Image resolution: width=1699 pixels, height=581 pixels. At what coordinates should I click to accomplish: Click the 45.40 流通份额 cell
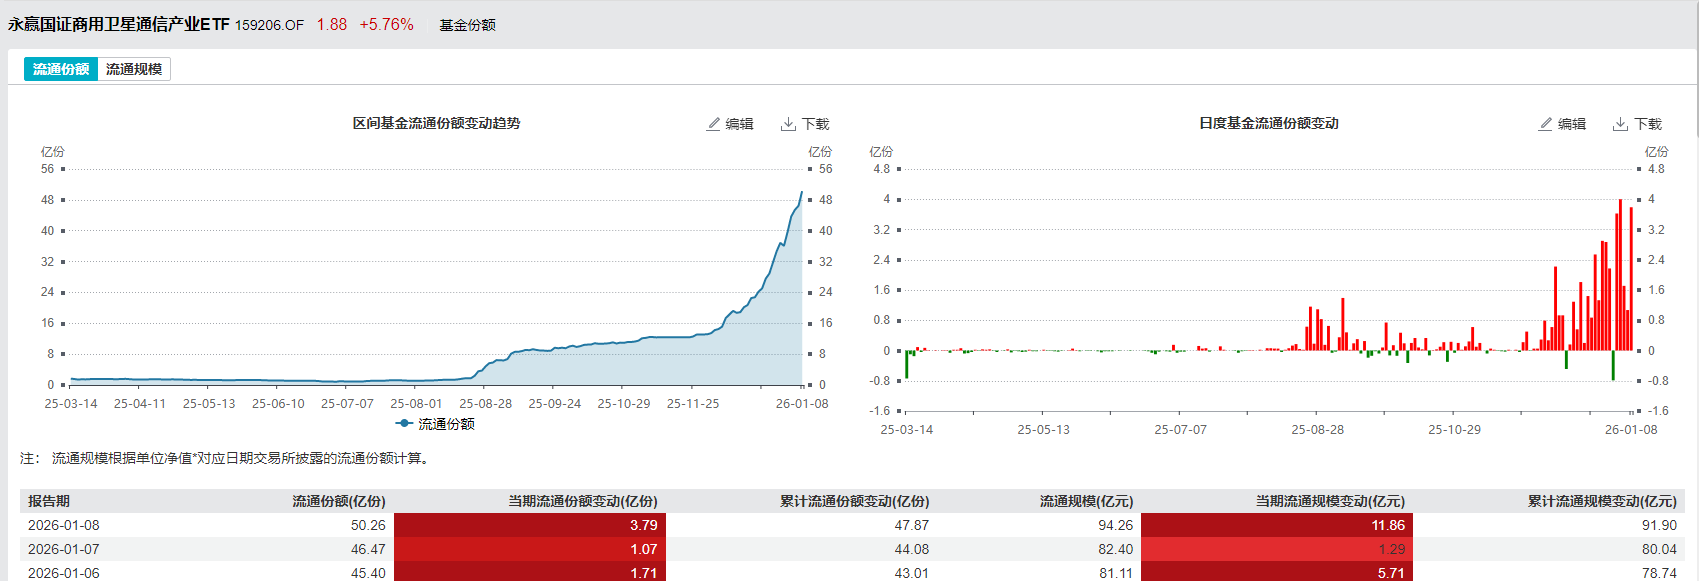[368, 573]
